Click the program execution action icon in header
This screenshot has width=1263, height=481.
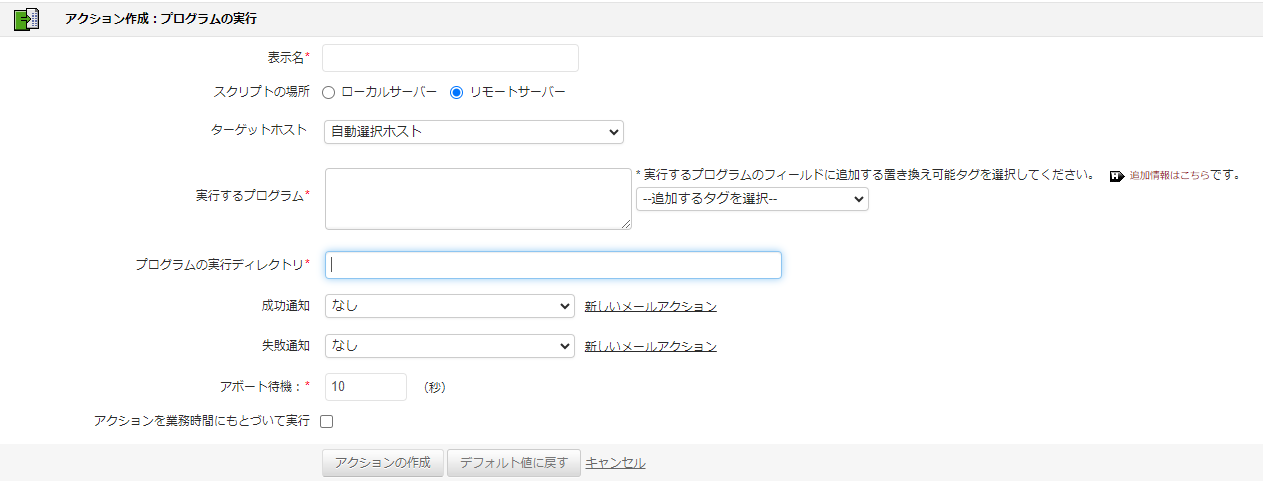(x=26, y=19)
